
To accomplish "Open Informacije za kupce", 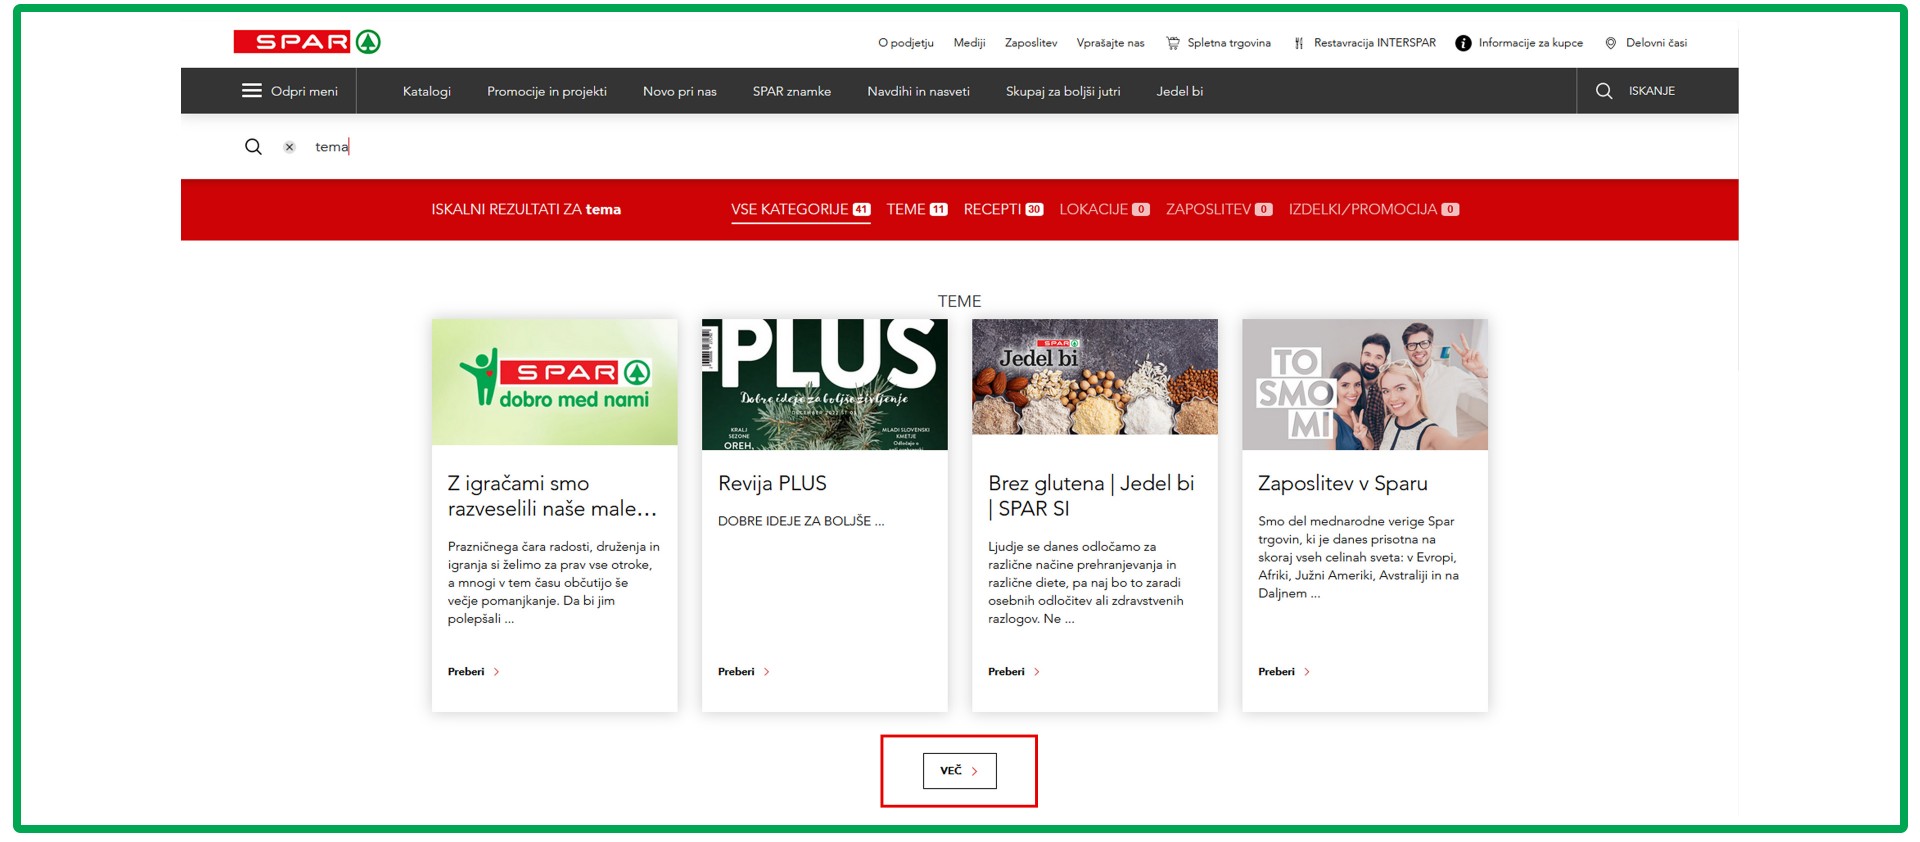I will [1531, 43].
